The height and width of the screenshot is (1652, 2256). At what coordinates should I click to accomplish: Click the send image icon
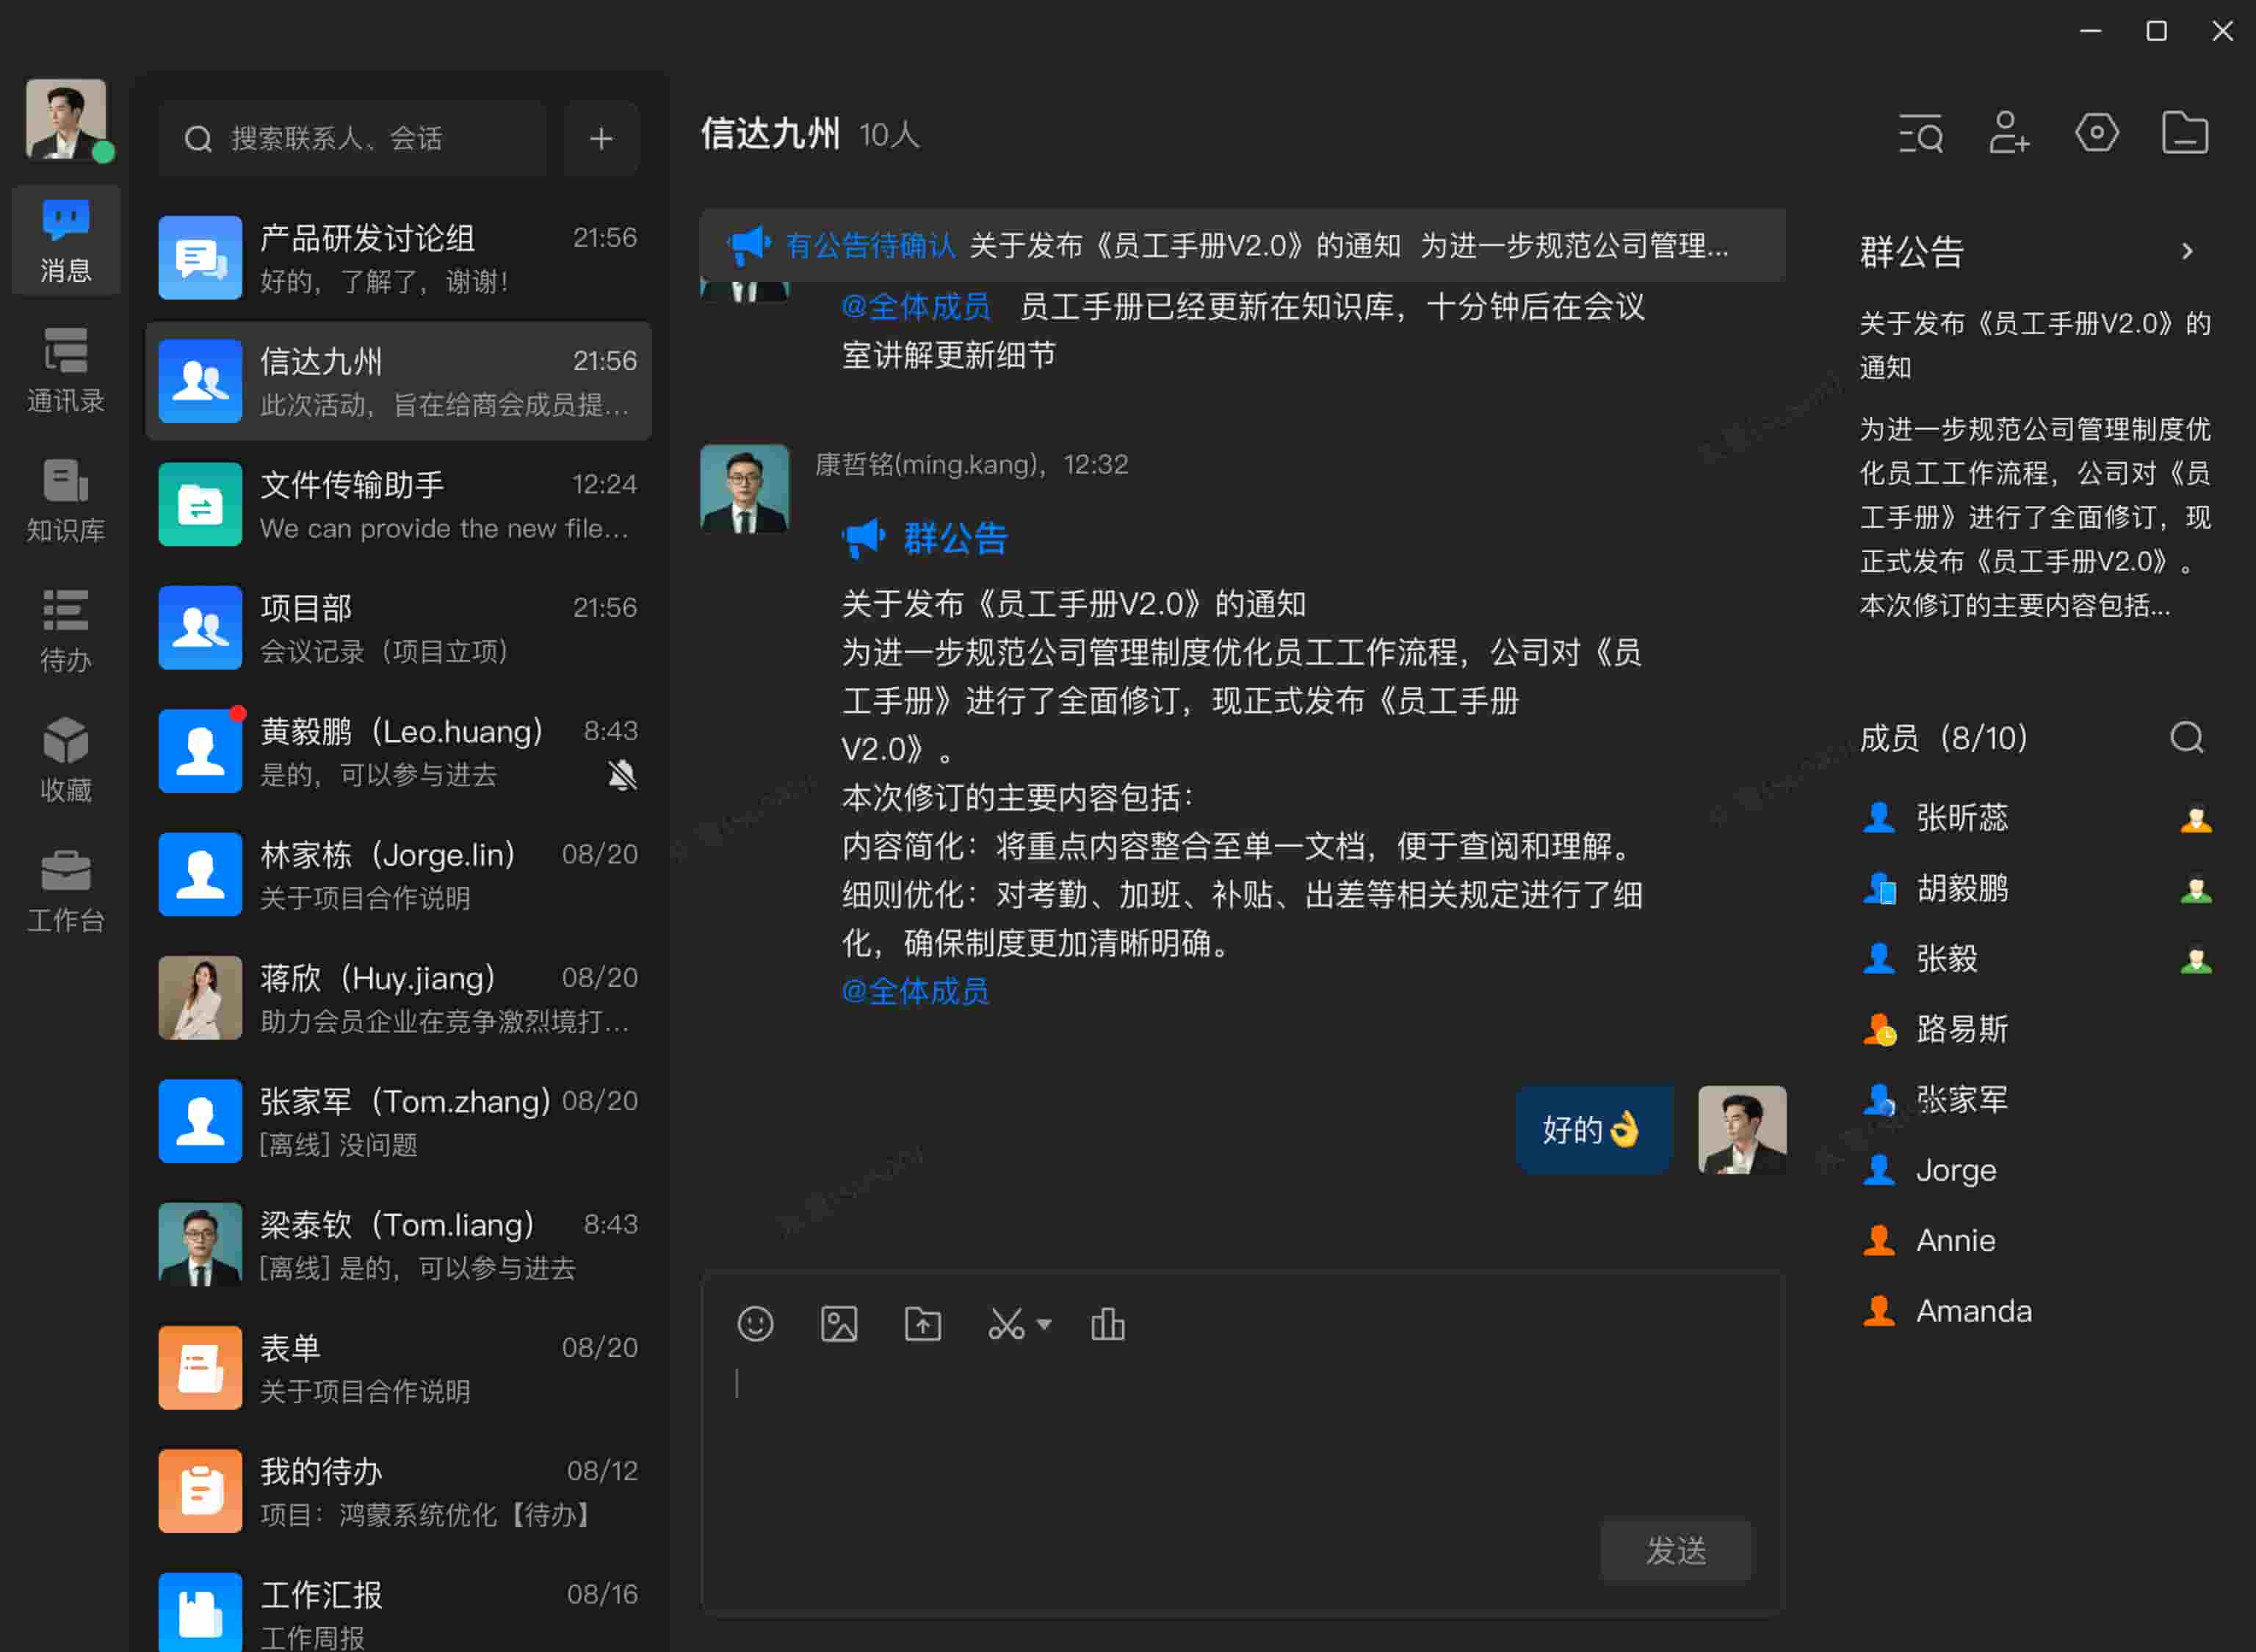pos(839,1324)
